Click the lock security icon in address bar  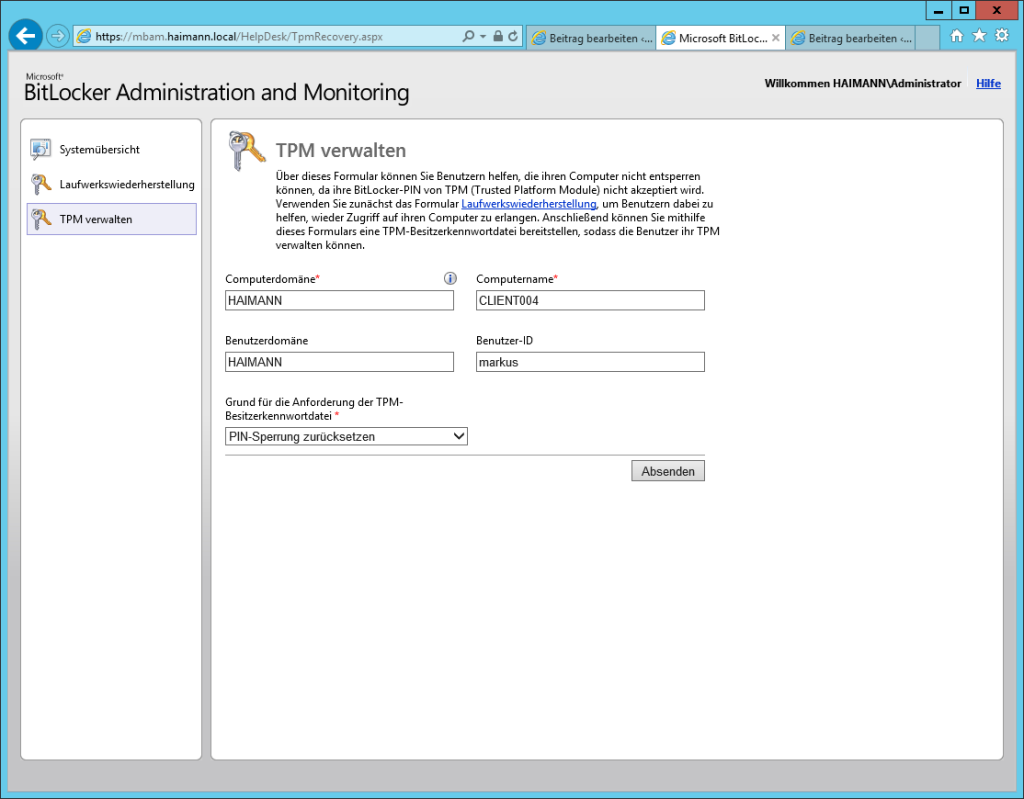coord(498,37)
